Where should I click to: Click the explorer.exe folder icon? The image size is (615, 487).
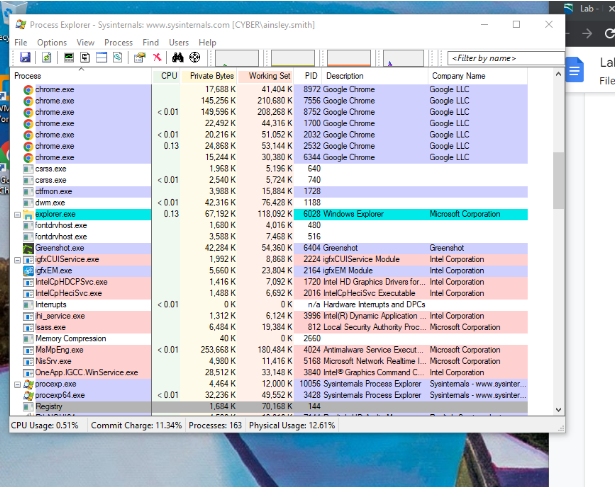coord(28,214)
